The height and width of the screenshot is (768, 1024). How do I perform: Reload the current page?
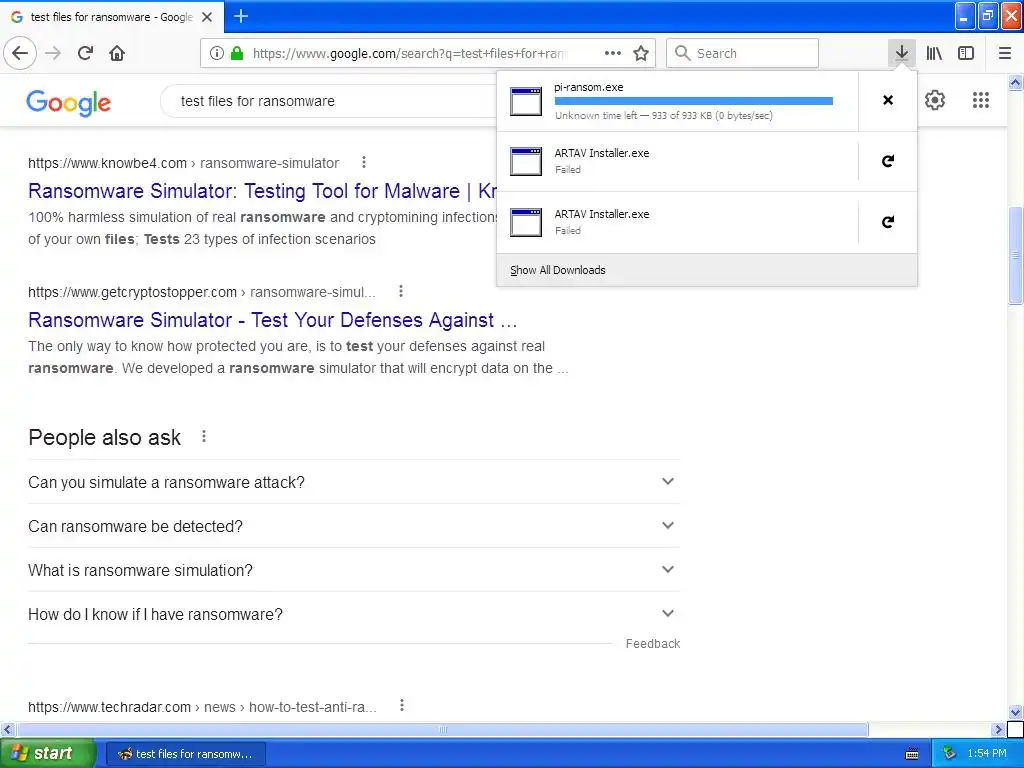point(85,53)
